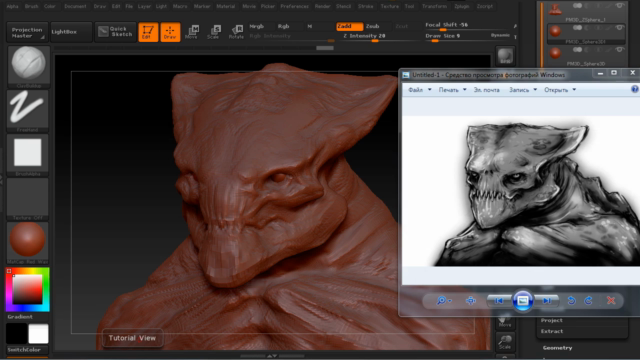Go to next image in Photo Viewer
The height and width of the screenshot is (360, 640).
point(547,301)
